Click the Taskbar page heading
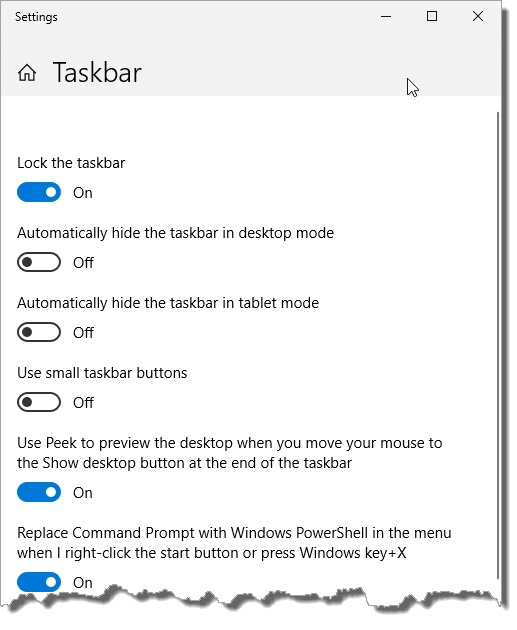Screen dimensions: 517x630 point(98,74)
